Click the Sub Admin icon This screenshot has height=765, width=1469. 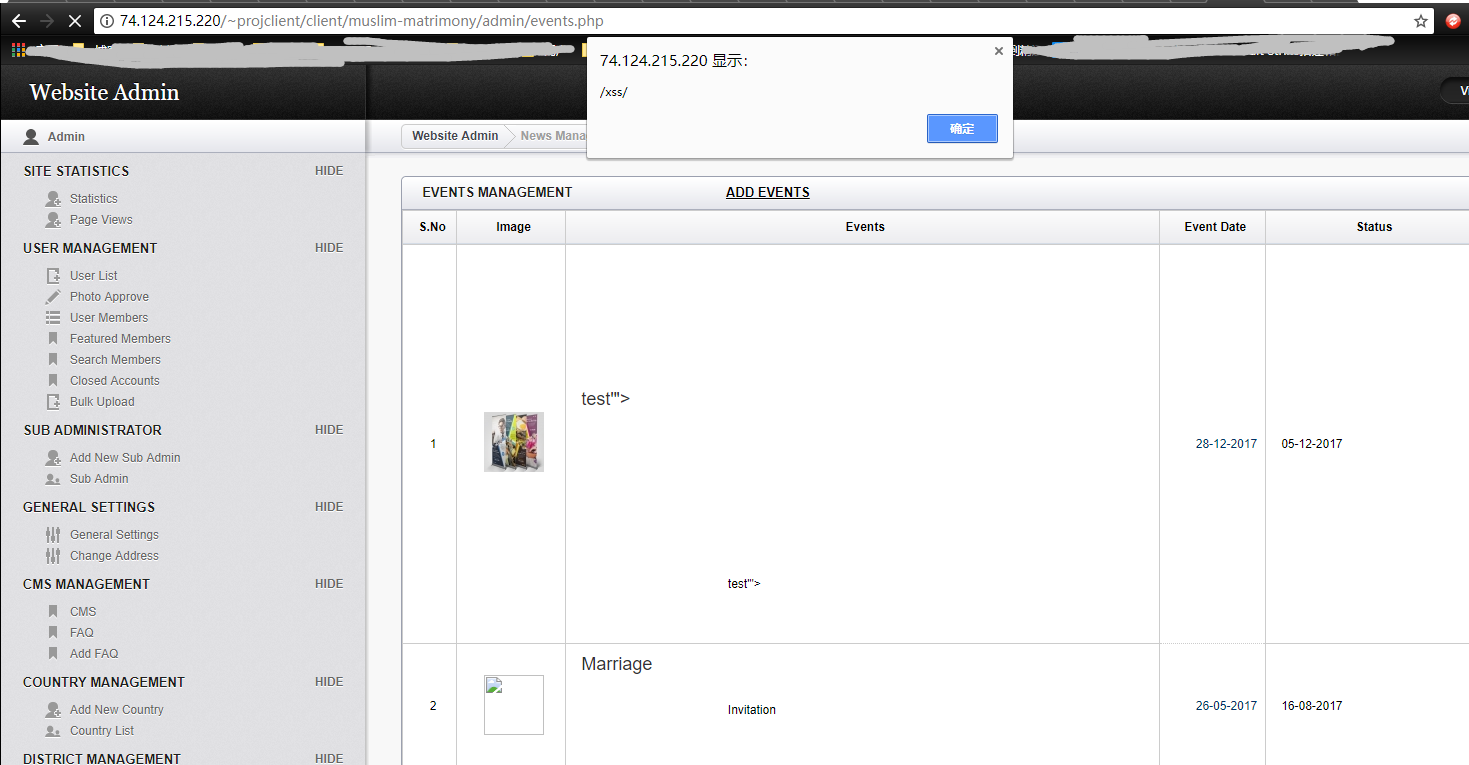[x=53, y=479]
